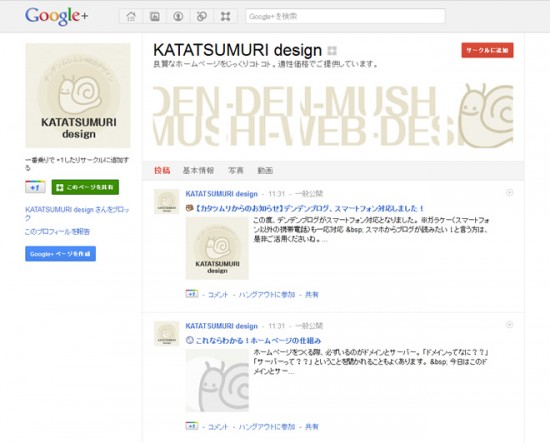Select the 投稿 tab

[x=162, y=170]
